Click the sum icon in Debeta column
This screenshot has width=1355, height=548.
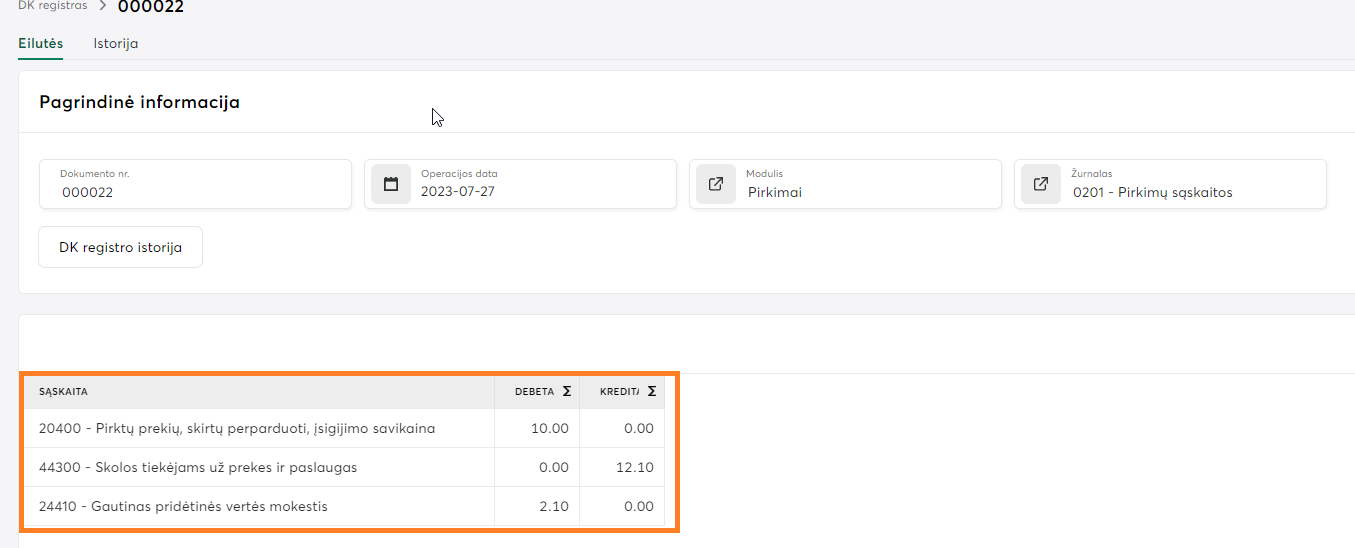pos(567,392)
